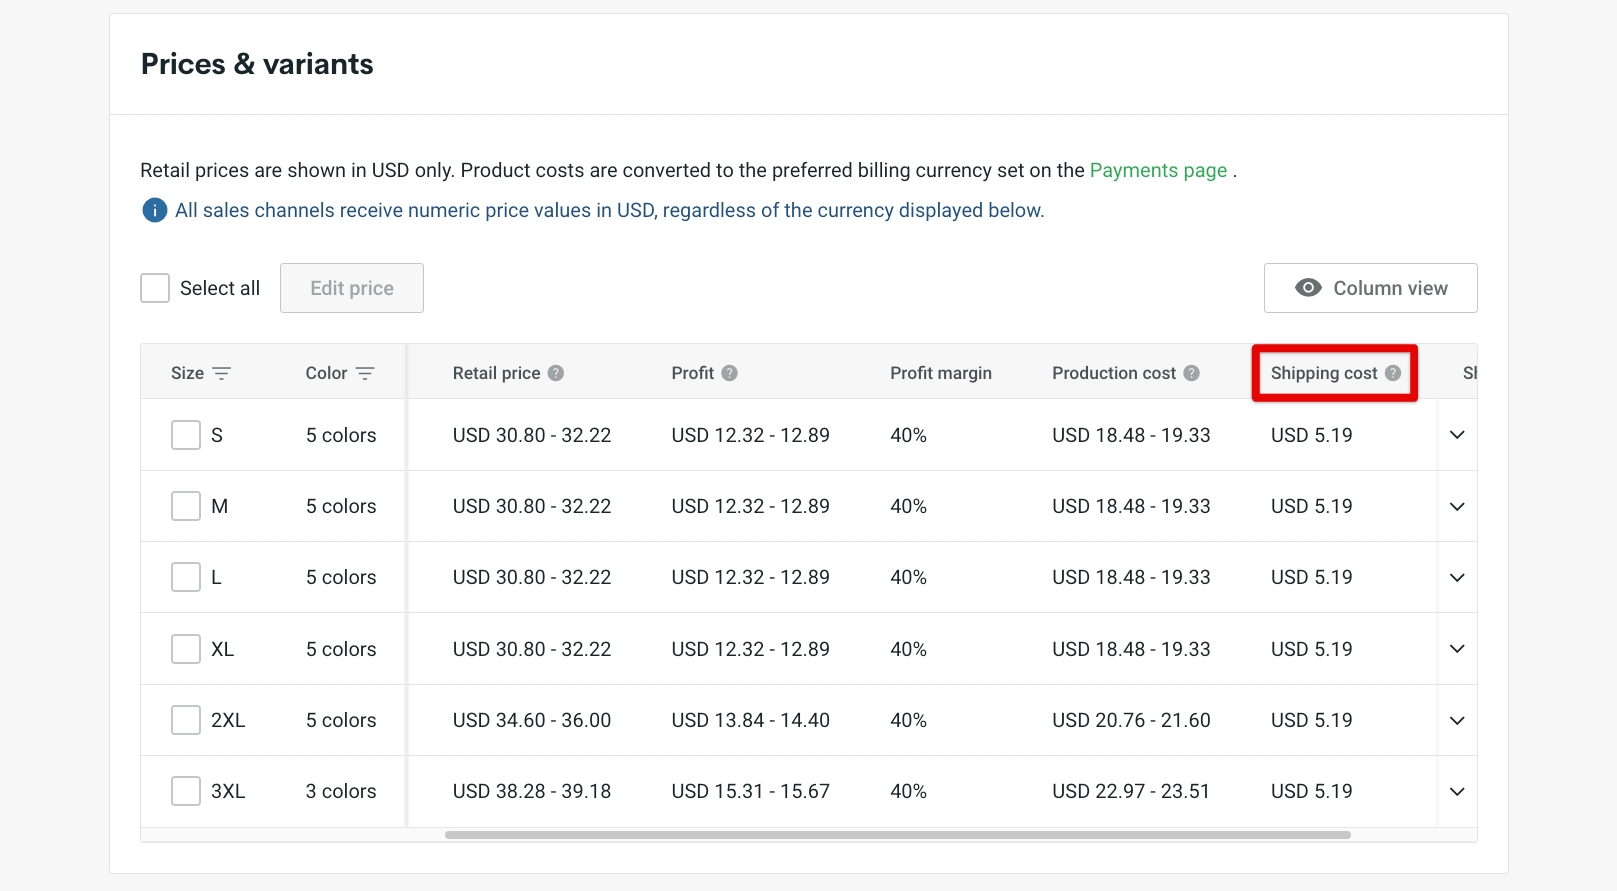Open the Payments page link
The width and height of the screenshot is (1617, 891).
[x=1158, y=170]
